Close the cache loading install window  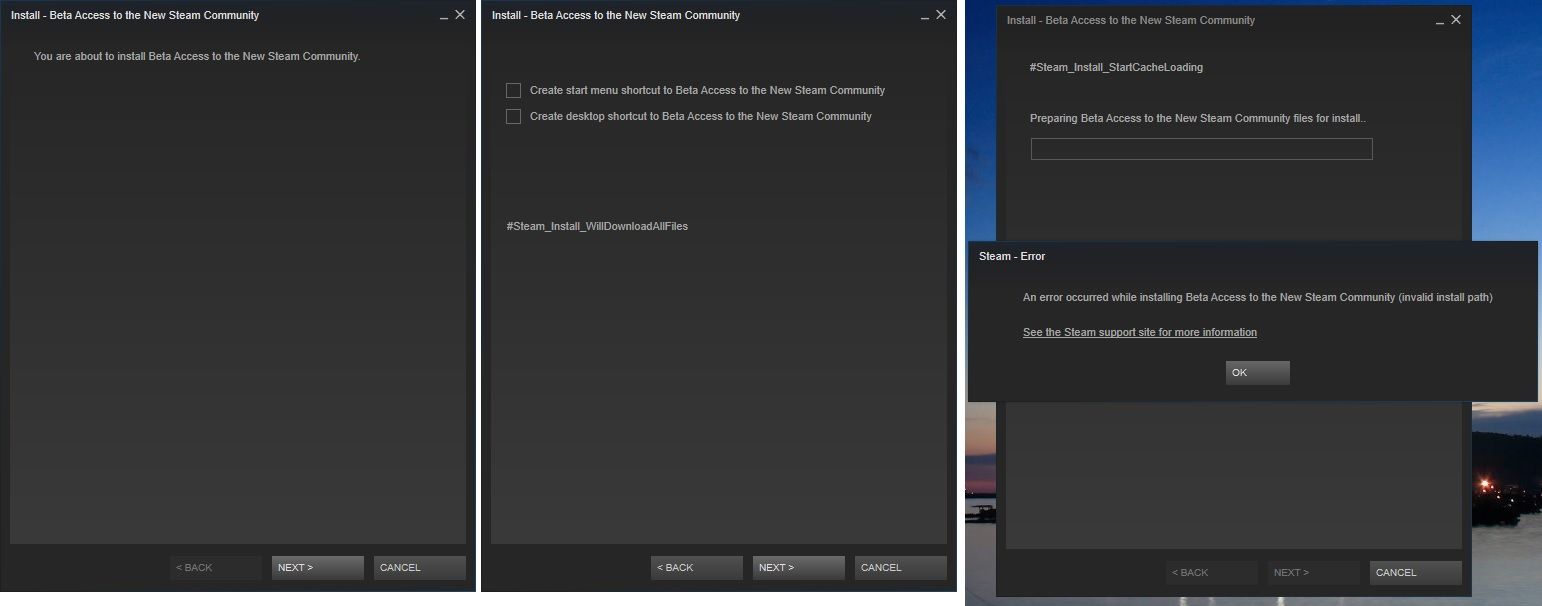coord(1456,20)
